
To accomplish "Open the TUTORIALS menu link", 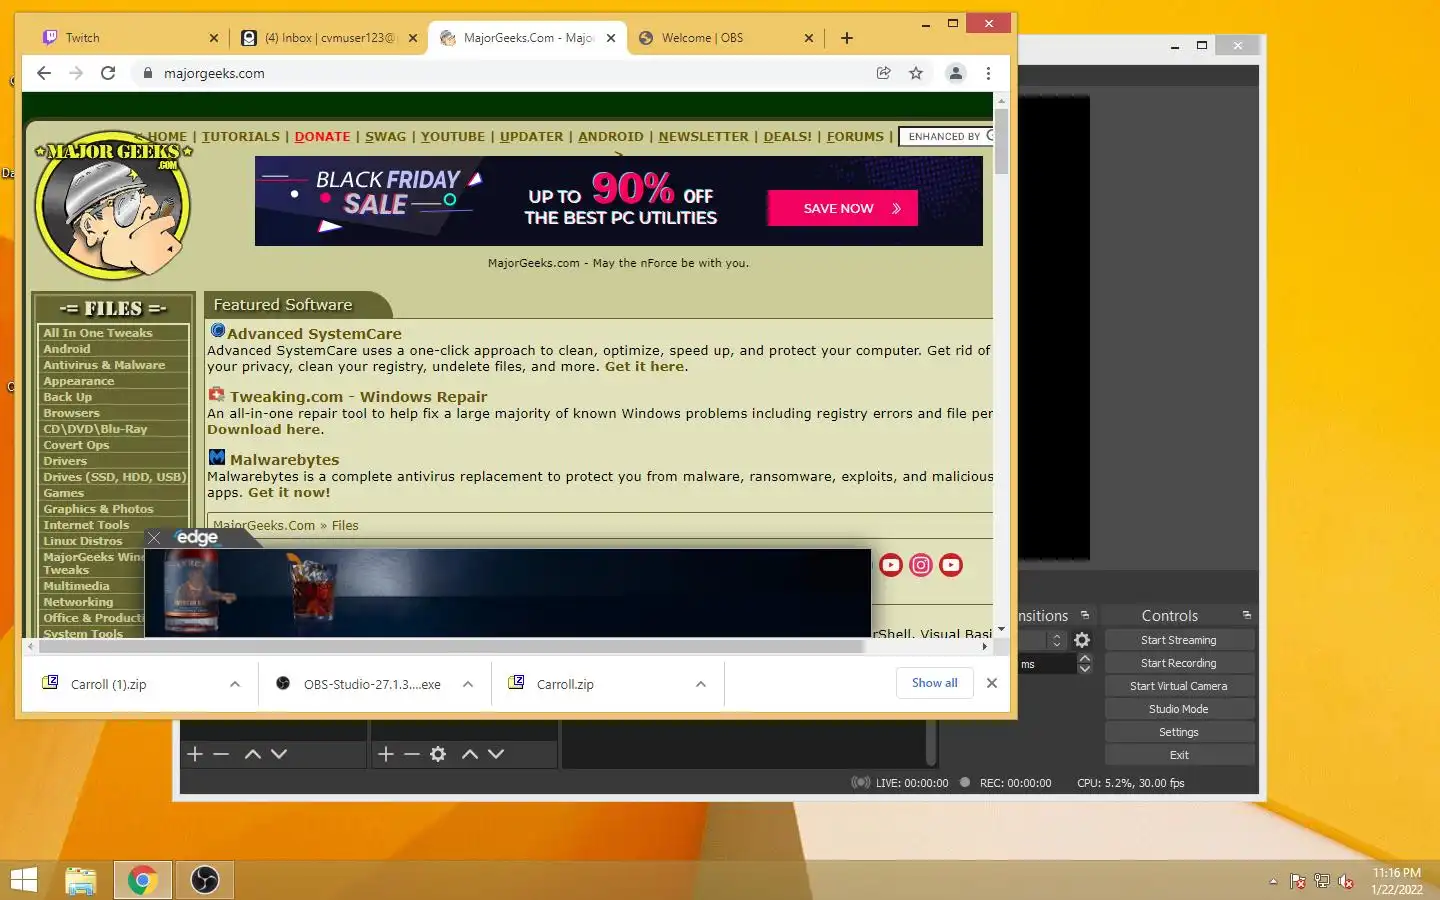I will [241, 136].
